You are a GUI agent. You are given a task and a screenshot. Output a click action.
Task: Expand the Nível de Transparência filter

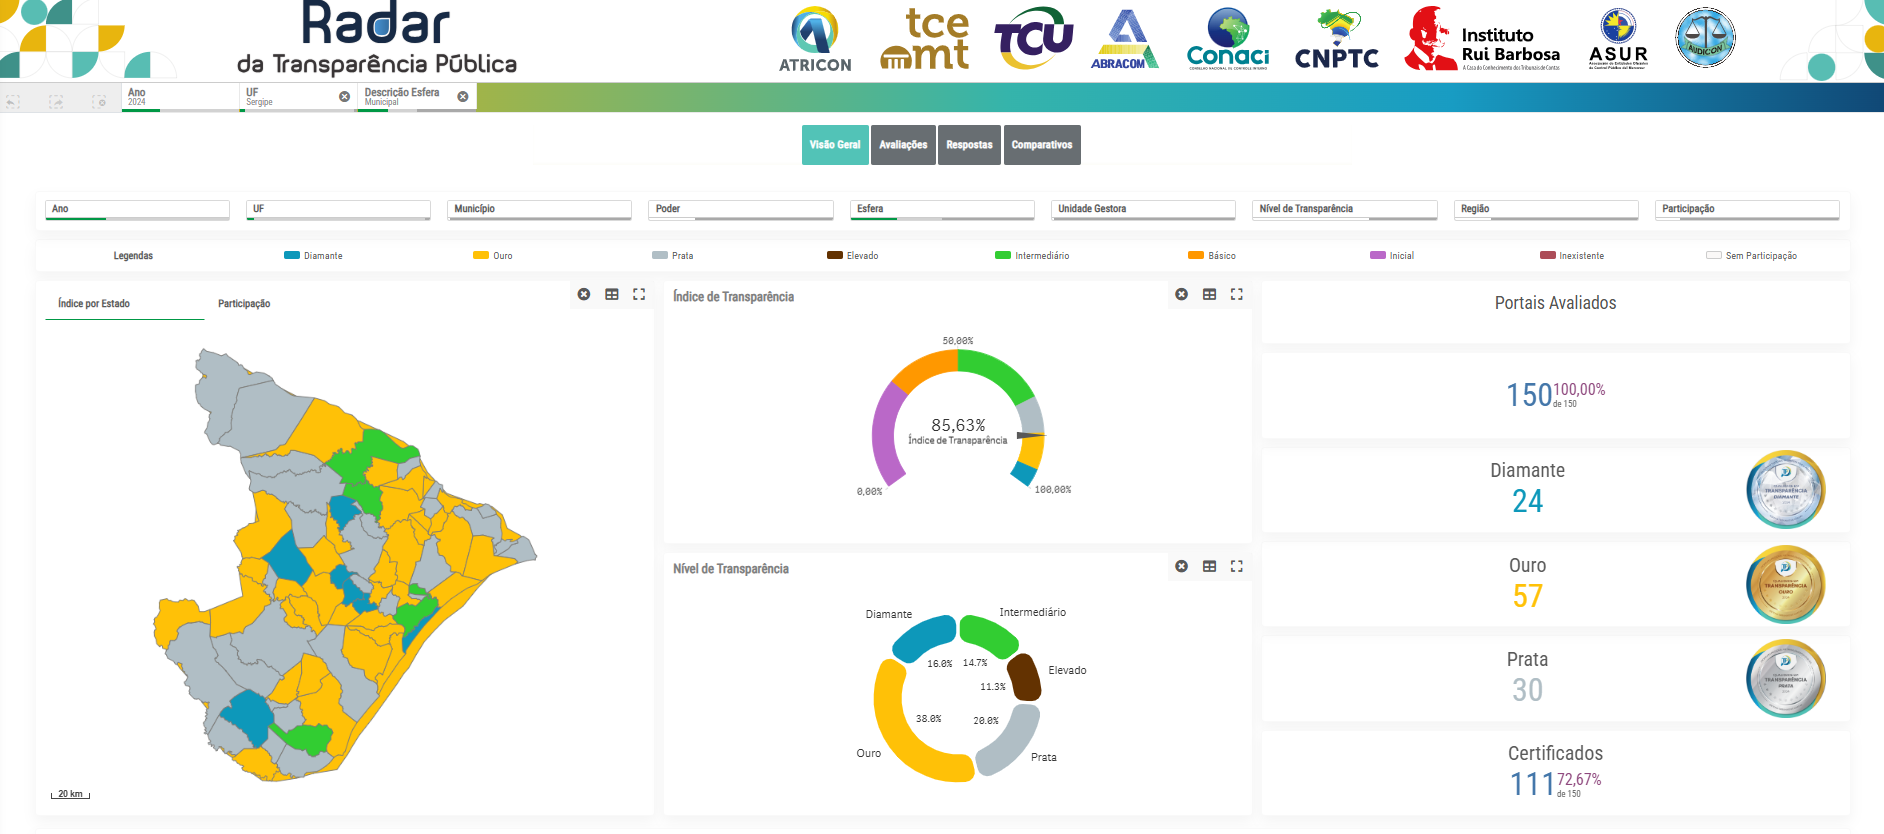[x=1344, y=209]
